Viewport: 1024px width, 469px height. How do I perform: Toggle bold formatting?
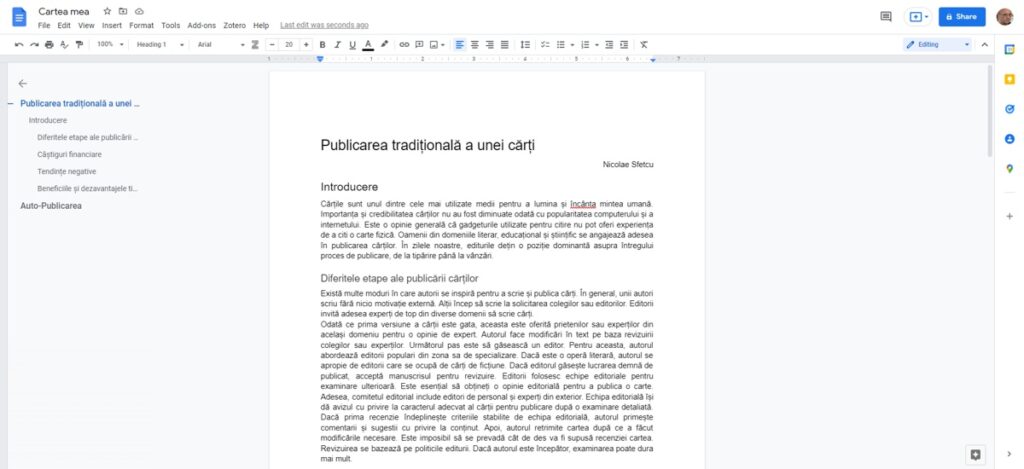click(x=322, y=44)
